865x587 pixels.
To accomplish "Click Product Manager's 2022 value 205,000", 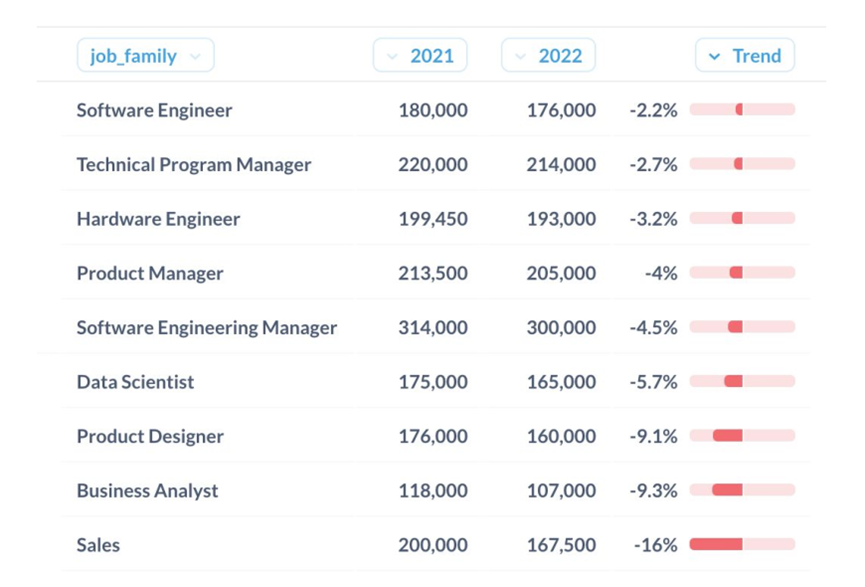I will 561,273.
